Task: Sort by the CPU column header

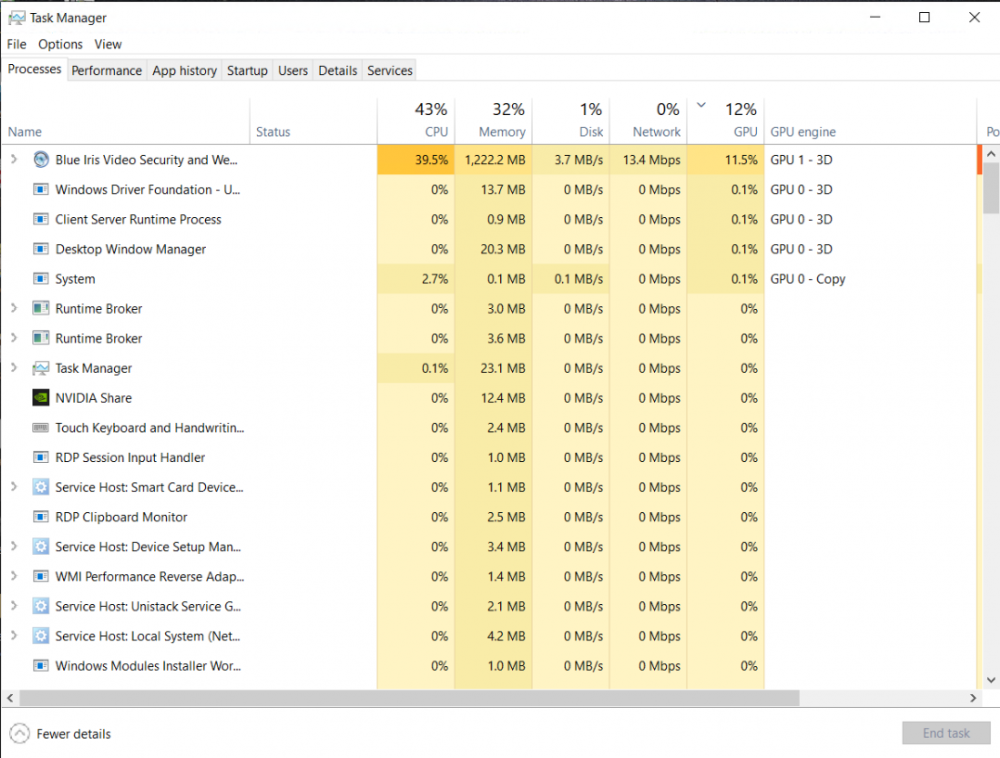Action: 416,120
